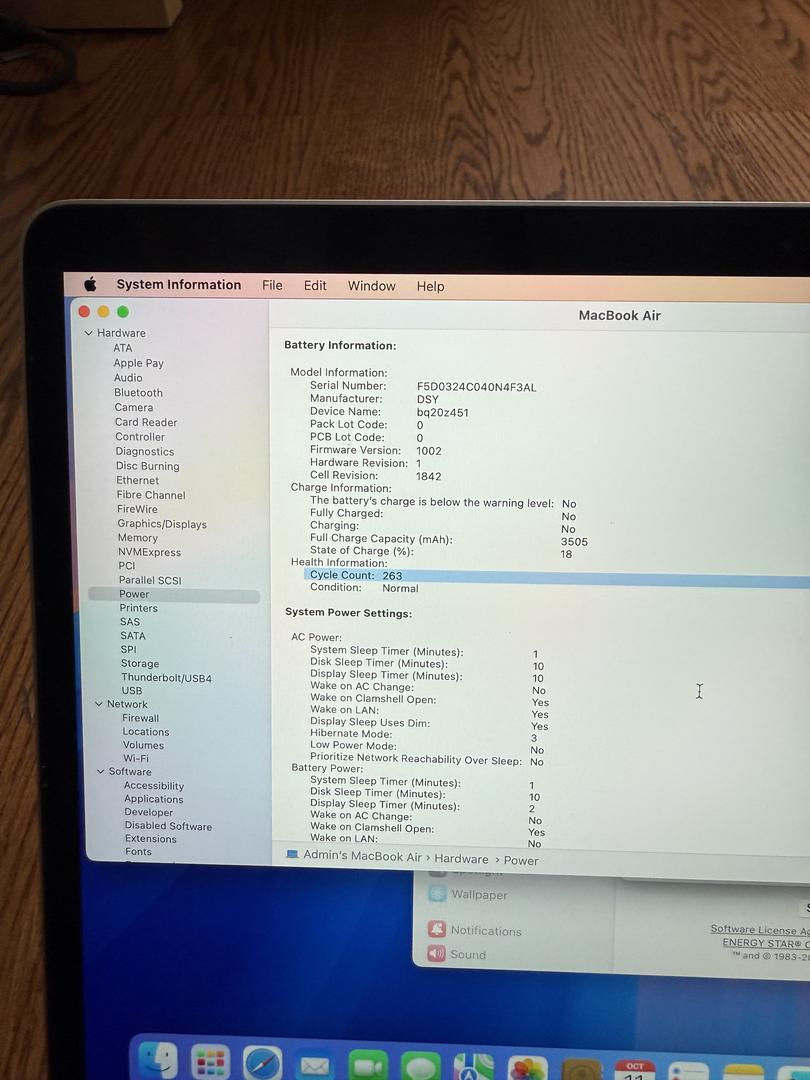Screen dimensions: 810x1080
Task: Open Reminders from the Dock
Action: (687, 1073)
